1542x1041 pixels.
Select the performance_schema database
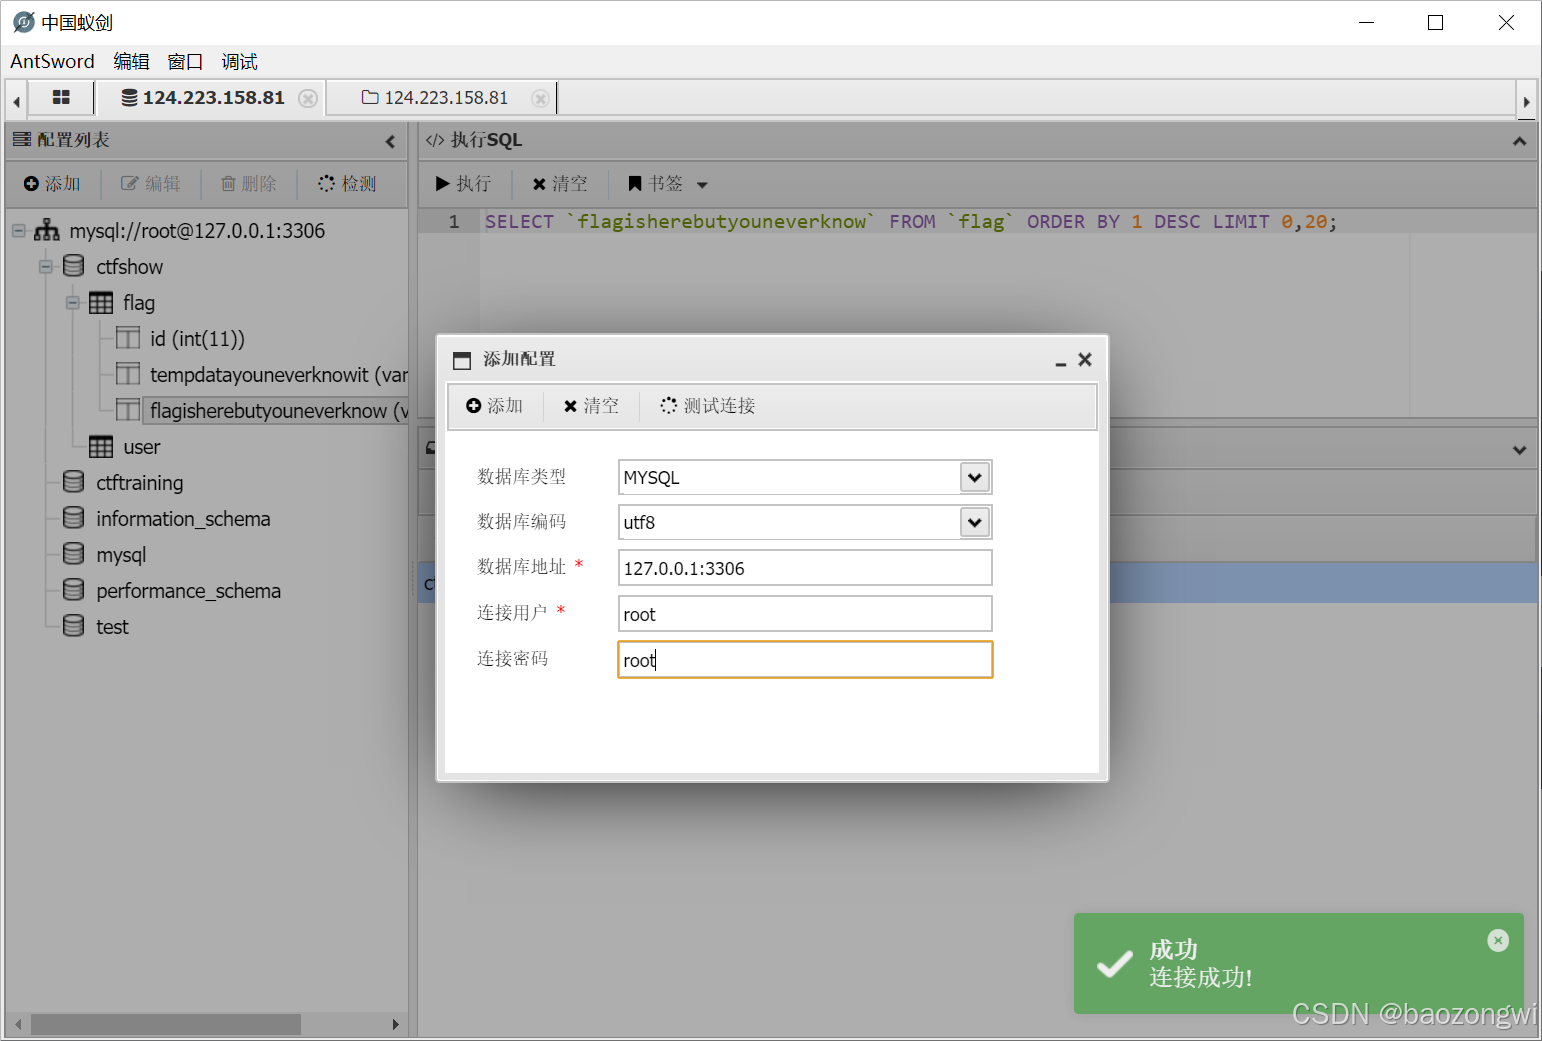[x=188, y=591]
